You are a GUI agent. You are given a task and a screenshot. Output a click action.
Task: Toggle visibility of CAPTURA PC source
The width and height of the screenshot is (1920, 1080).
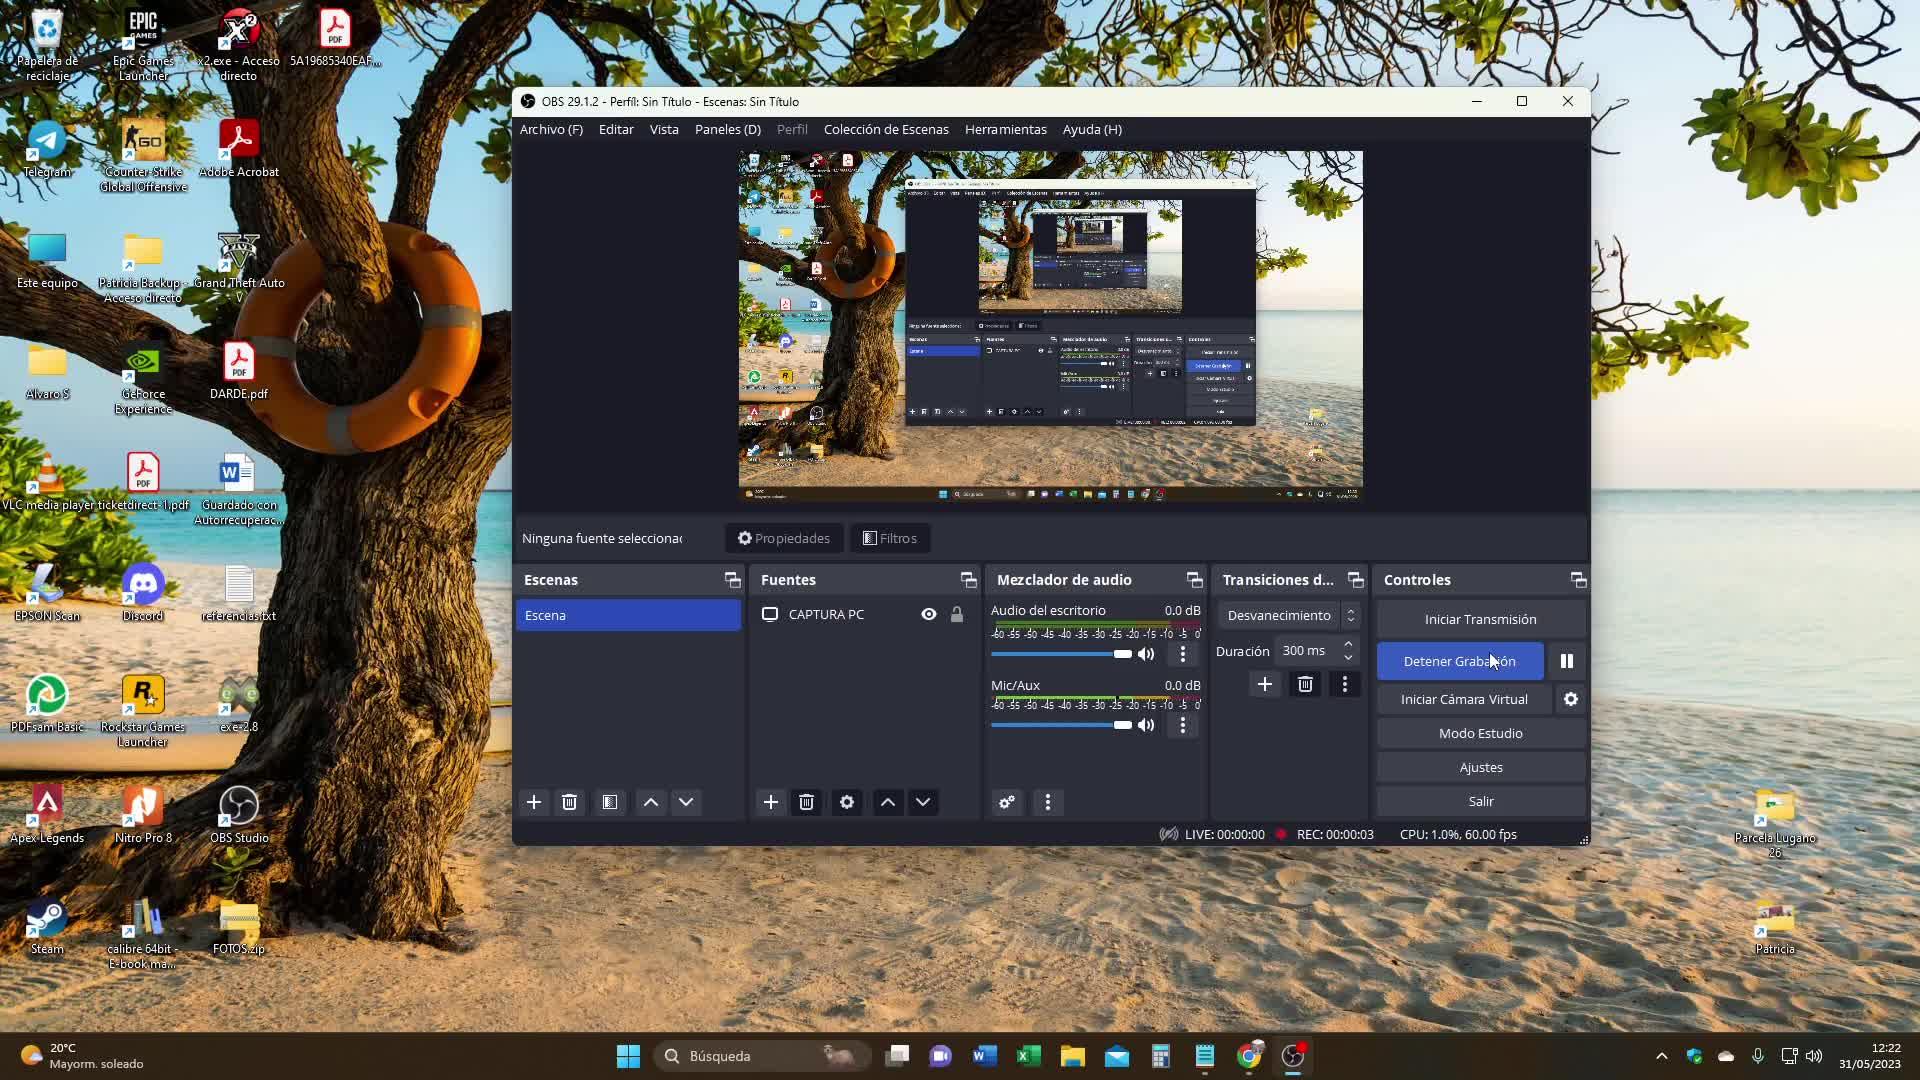click(x=929, y=614)
